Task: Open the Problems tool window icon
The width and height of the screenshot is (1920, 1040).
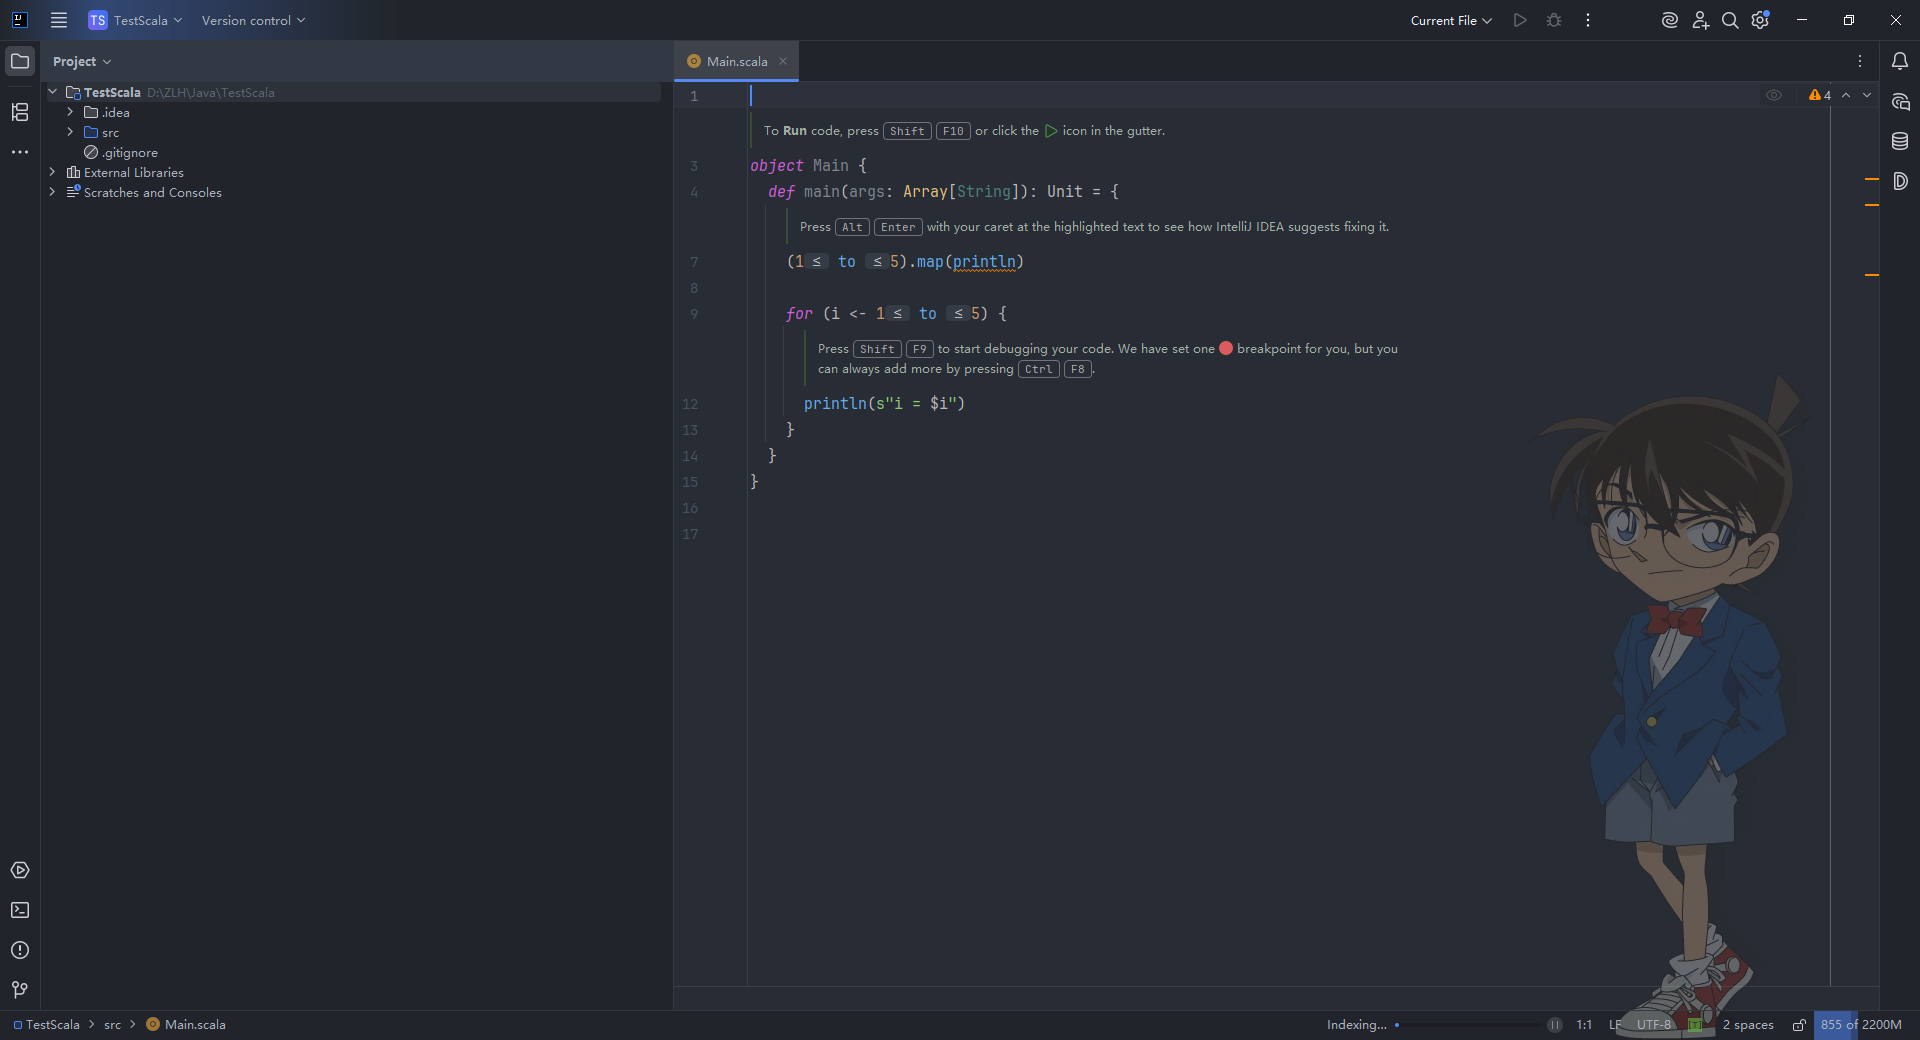Action: click(x=20, y=950)
